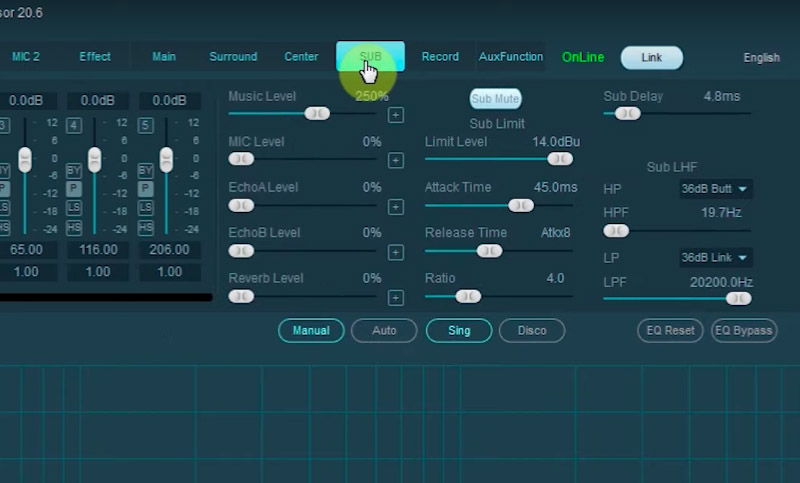Screen dimensions: 800x483
Task: Toggle the Sub Mute button
Action: click(495, 99)
